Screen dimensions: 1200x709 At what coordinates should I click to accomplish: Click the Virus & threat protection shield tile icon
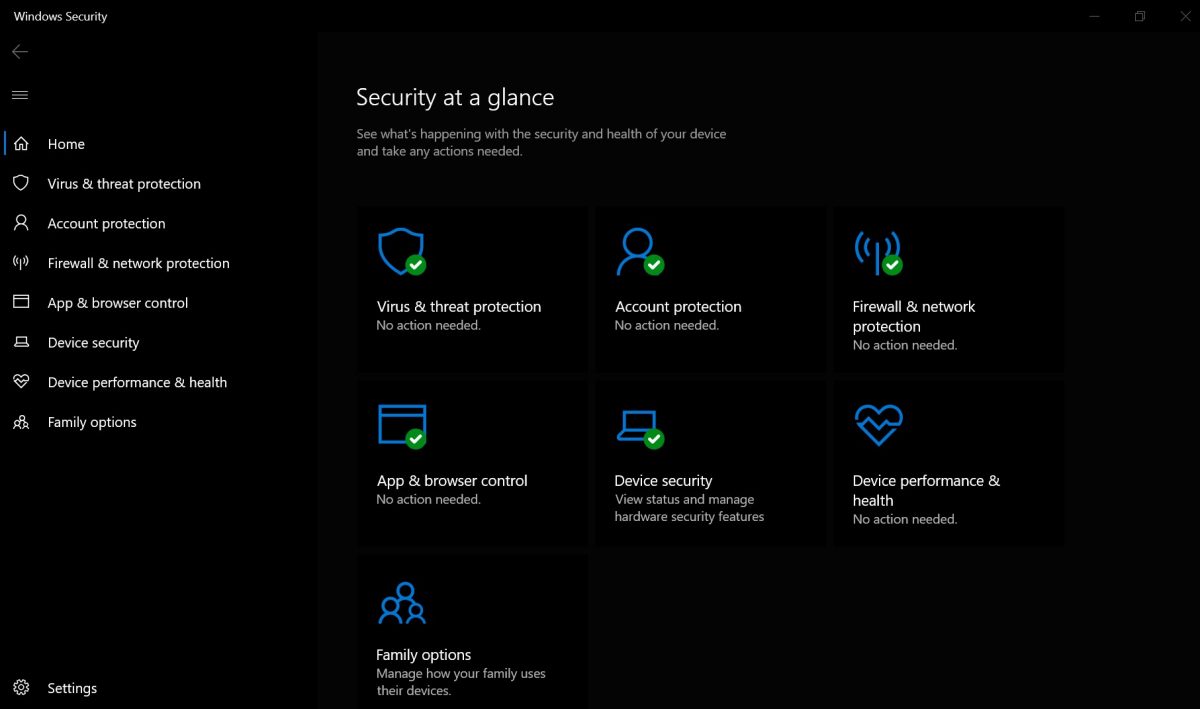click(400, 251)
